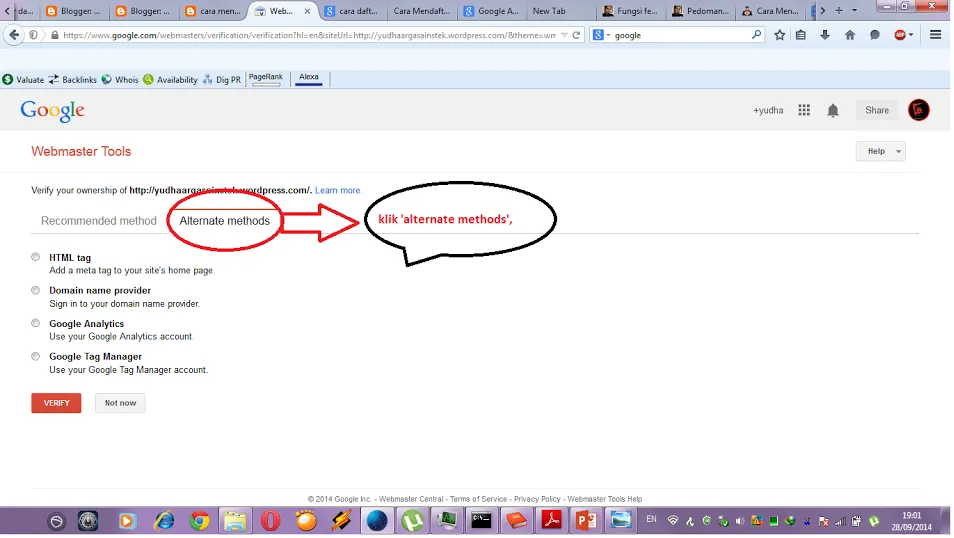
Task: Open the downloads arrow icon
Action: click(825, 35)
